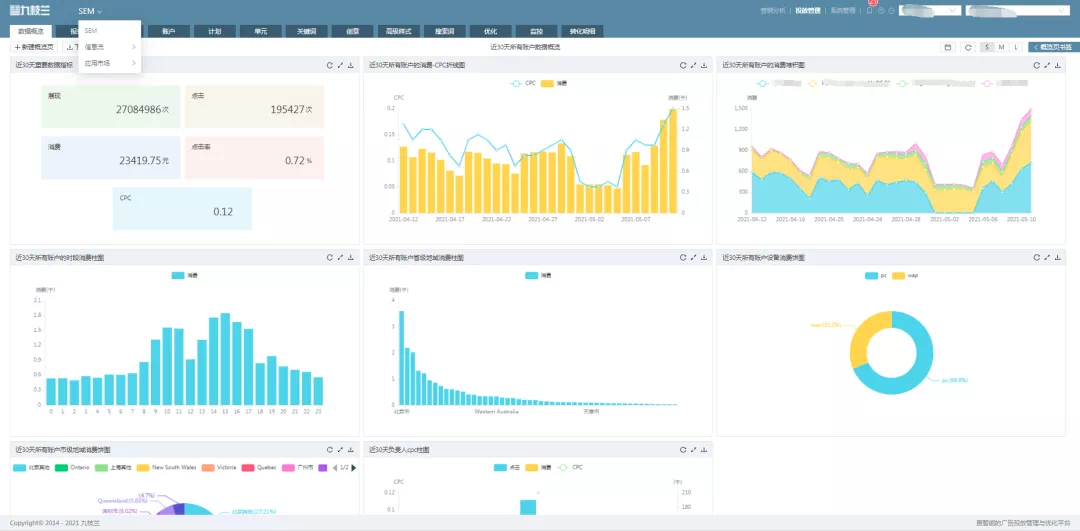Maximize the 消费-CPC折线图 panel

[x=694, y=65]
